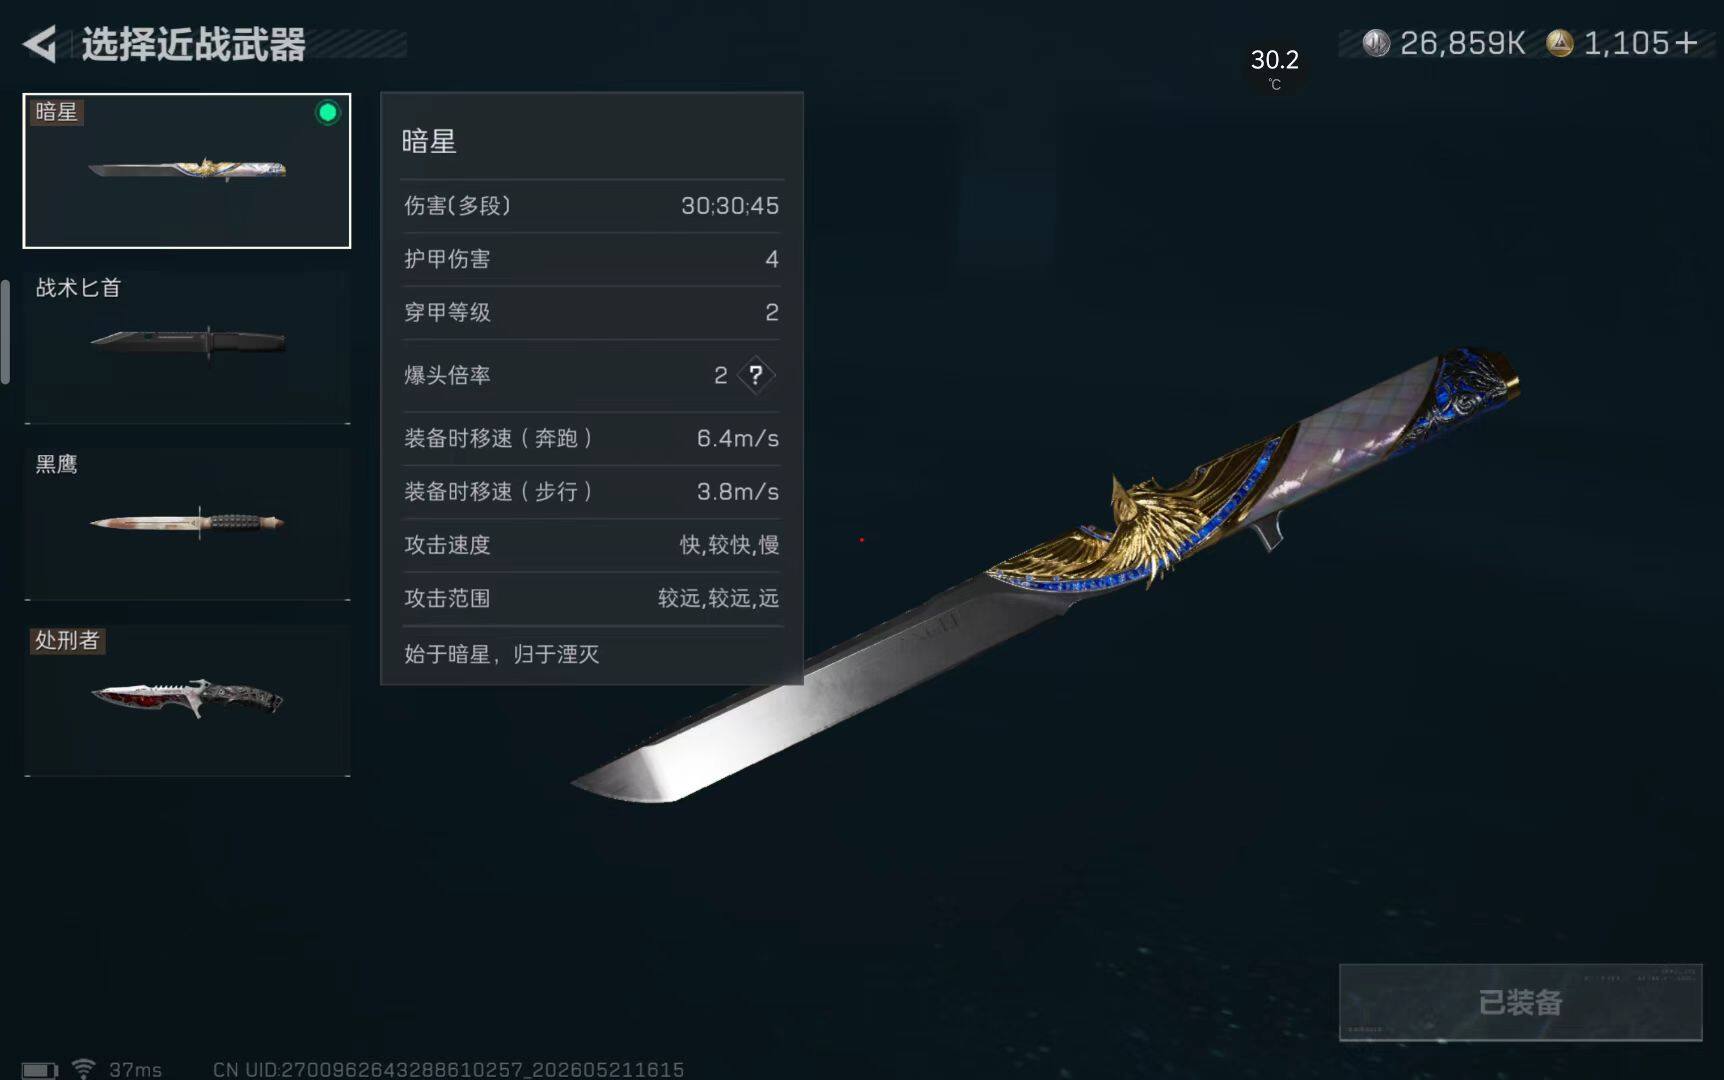Click the 选择近战武器 title
The image size is (1724, 1080).
(194, 45)
